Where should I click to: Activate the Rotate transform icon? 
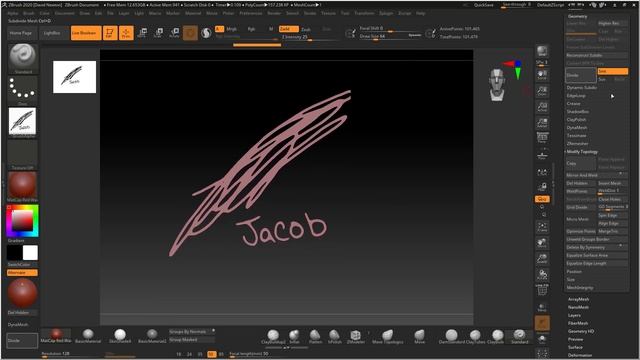174,33
